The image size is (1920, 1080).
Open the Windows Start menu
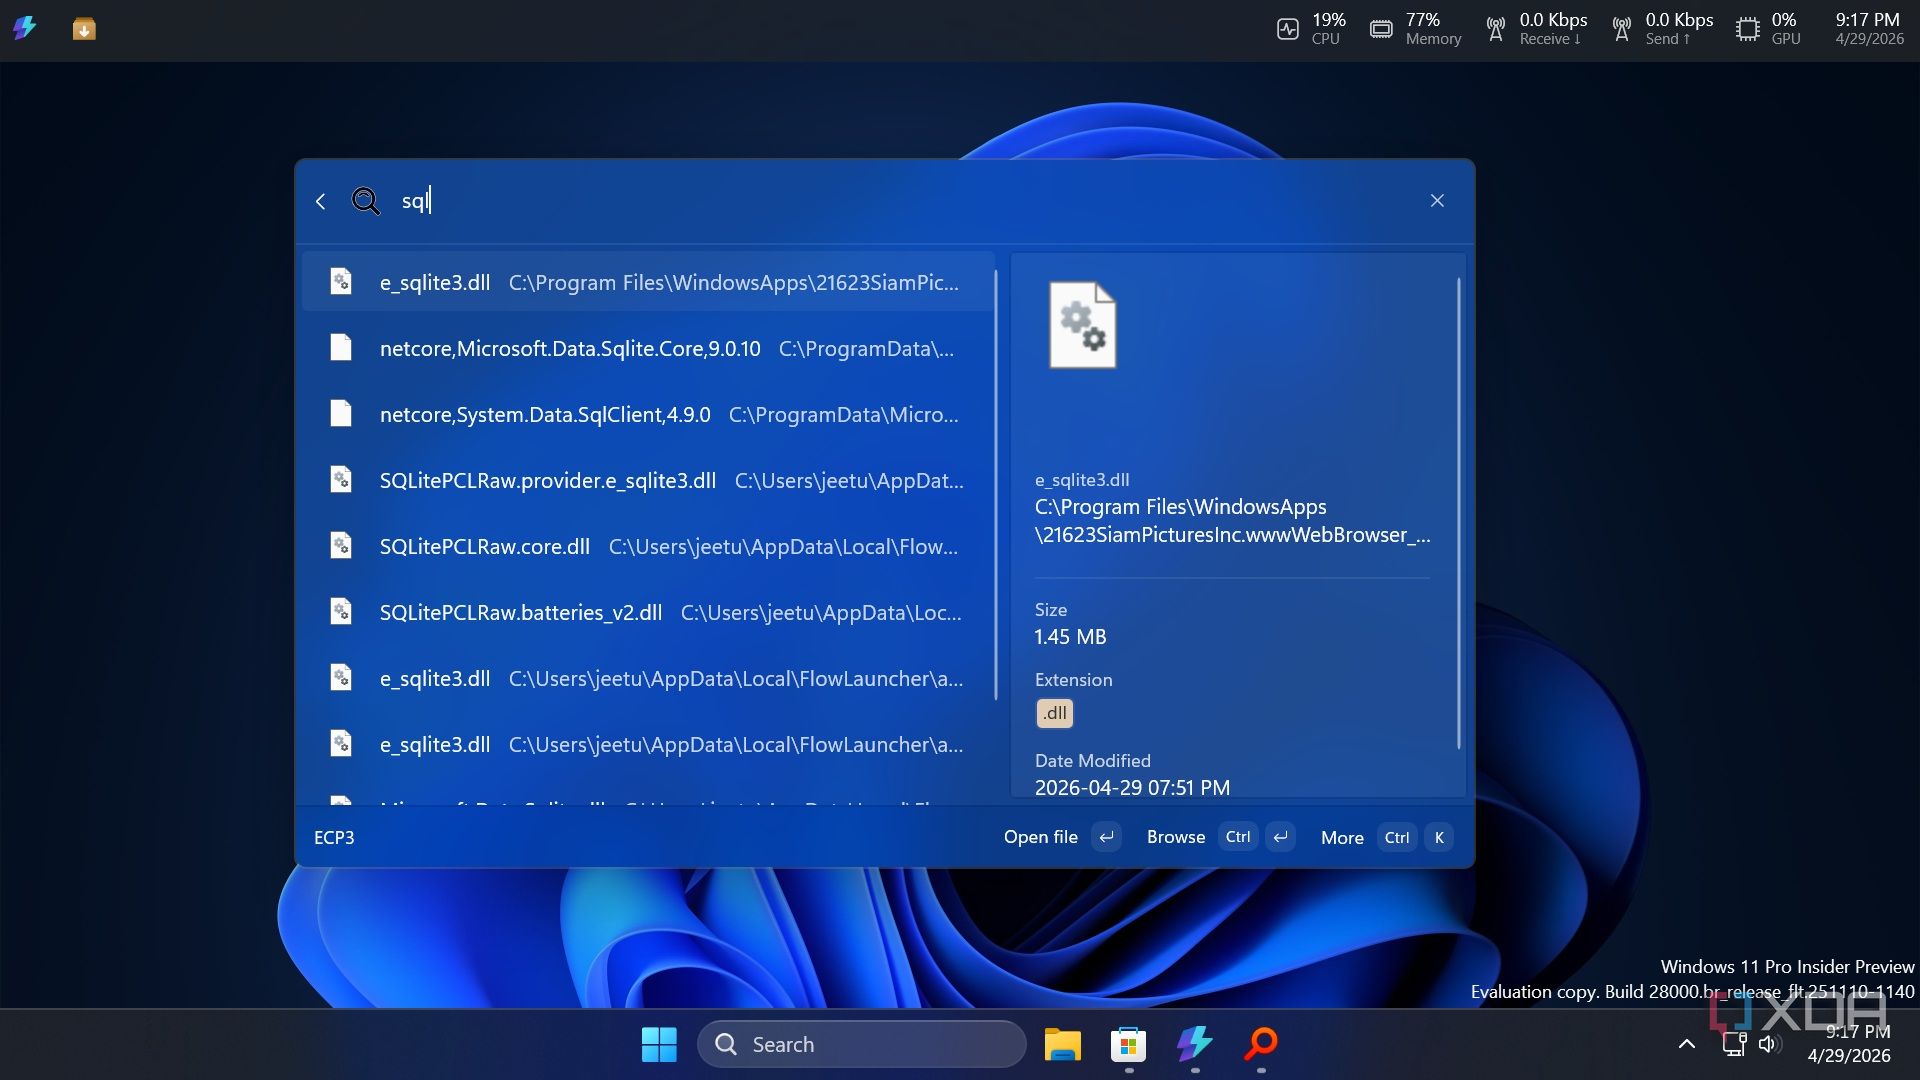pos(659,1045)
